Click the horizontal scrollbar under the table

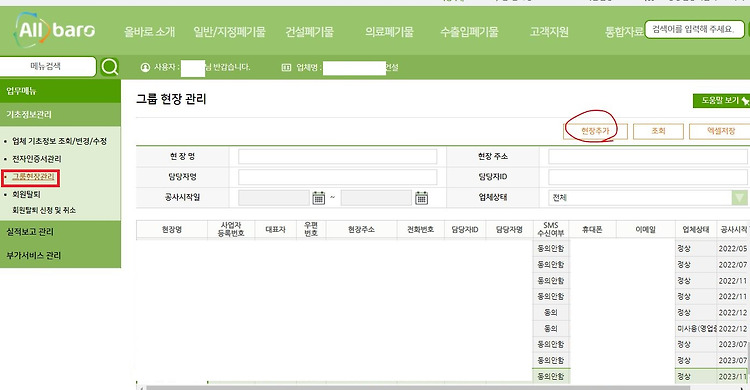tap(419, 388)
